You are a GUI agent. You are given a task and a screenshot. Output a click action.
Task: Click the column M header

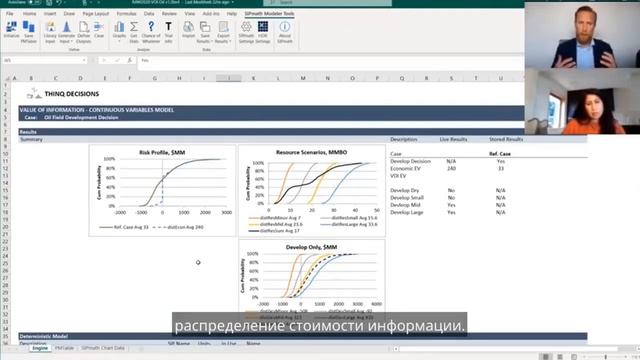[303, 78]
